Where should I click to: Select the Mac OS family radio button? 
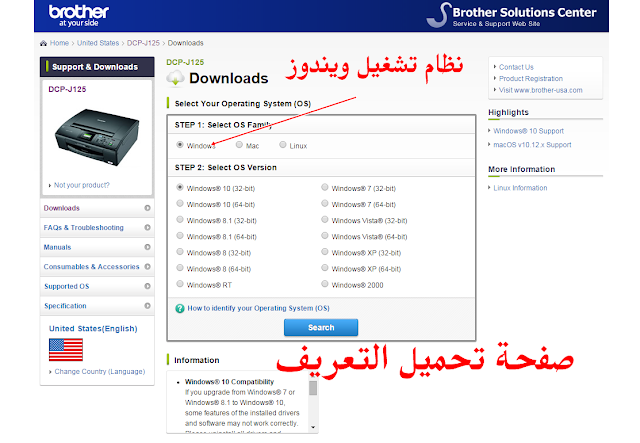239,145
